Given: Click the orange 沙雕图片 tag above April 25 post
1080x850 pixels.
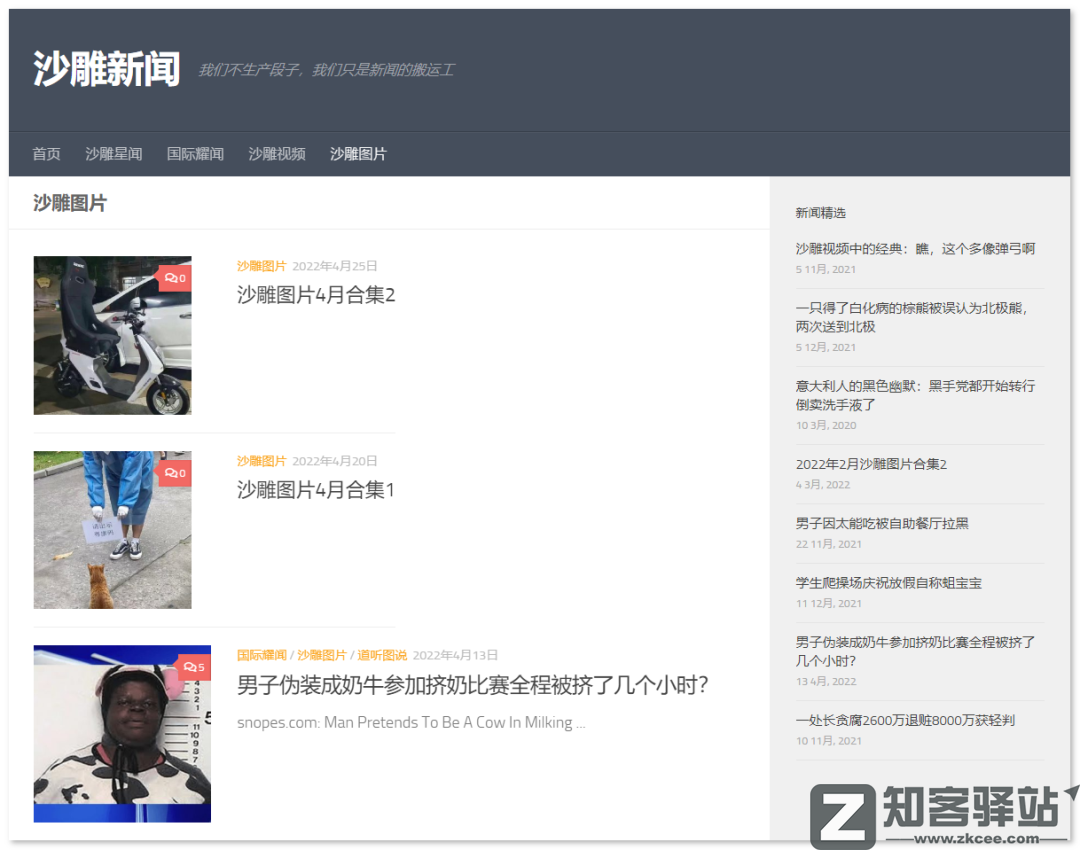Looking at the screenshot, I should point(261,266).
